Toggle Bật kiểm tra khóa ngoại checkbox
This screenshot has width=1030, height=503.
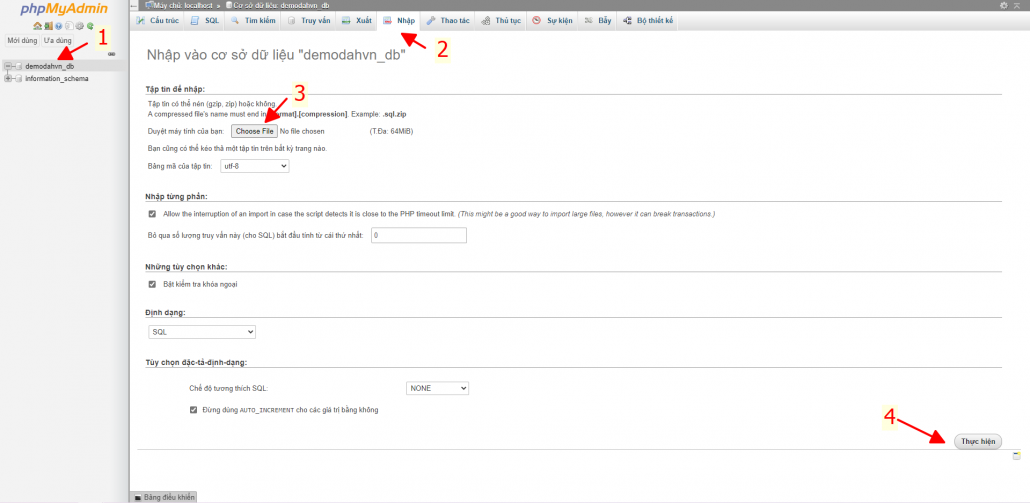point(152,284)
